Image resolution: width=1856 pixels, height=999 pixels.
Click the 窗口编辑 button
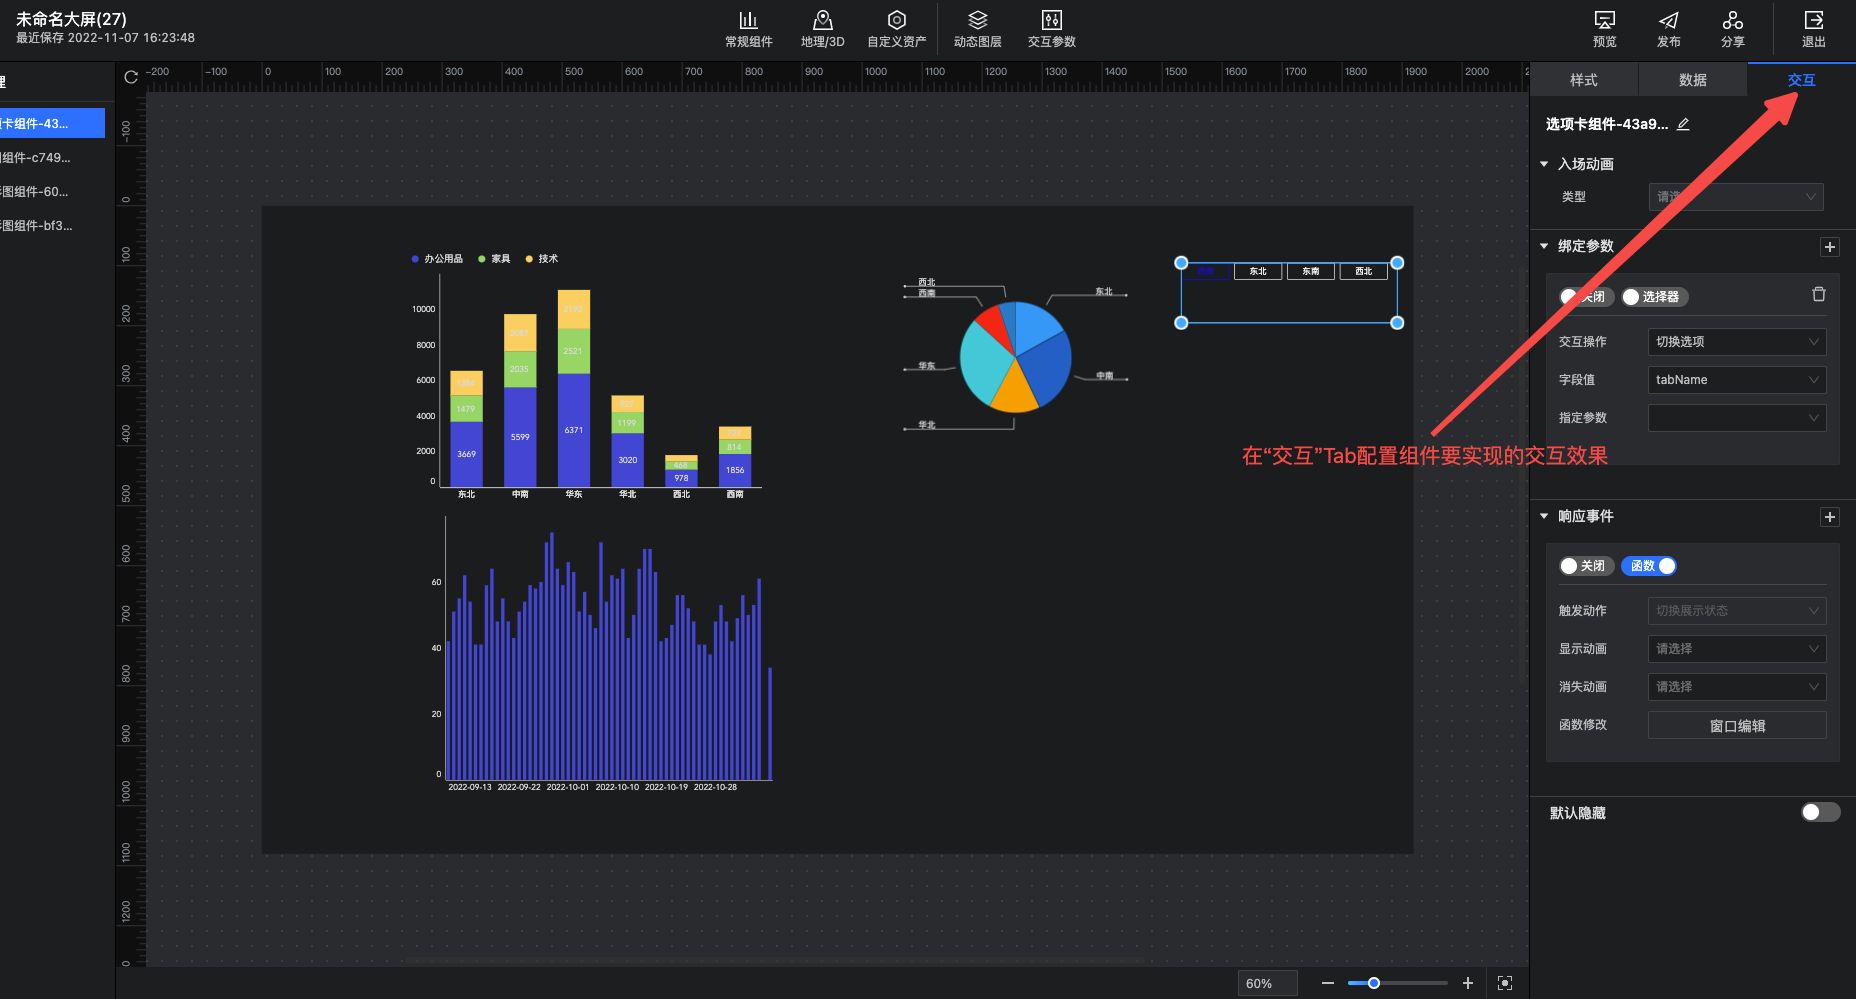pyautogui.click(x=1737, y=725)
